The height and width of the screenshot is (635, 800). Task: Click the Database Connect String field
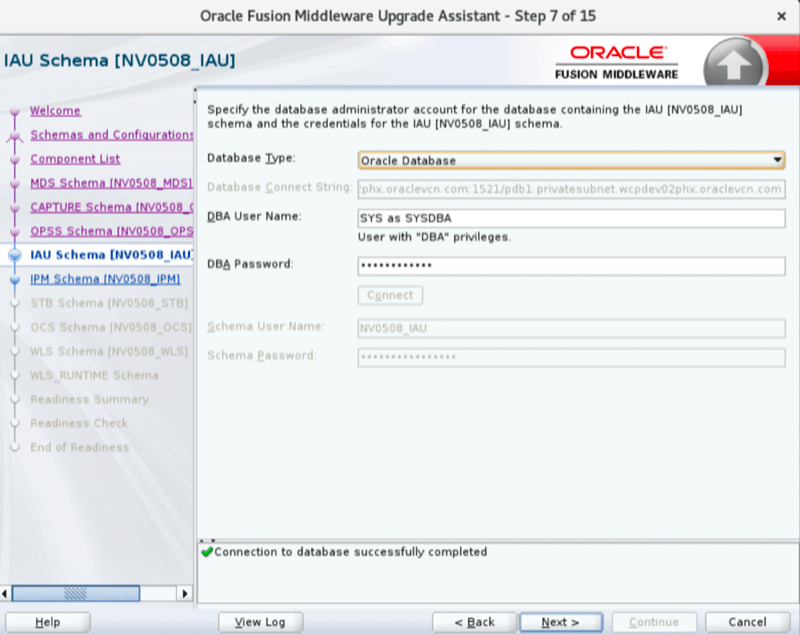coord(571,189)
